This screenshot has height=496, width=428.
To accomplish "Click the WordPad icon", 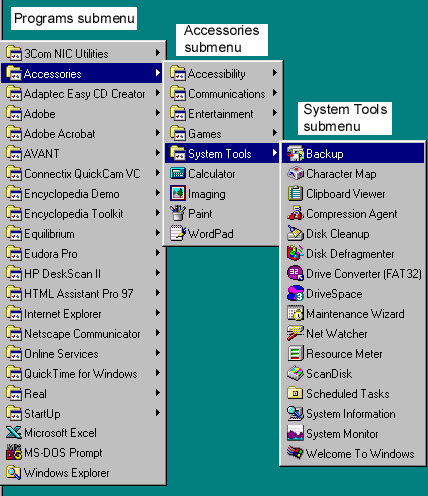I will click(178, 233).
